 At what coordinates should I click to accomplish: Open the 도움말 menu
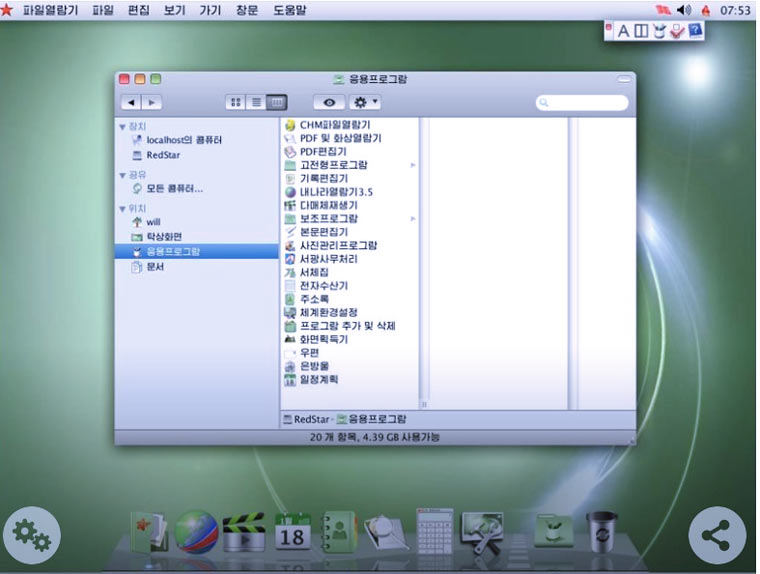[x=289, y=10]
